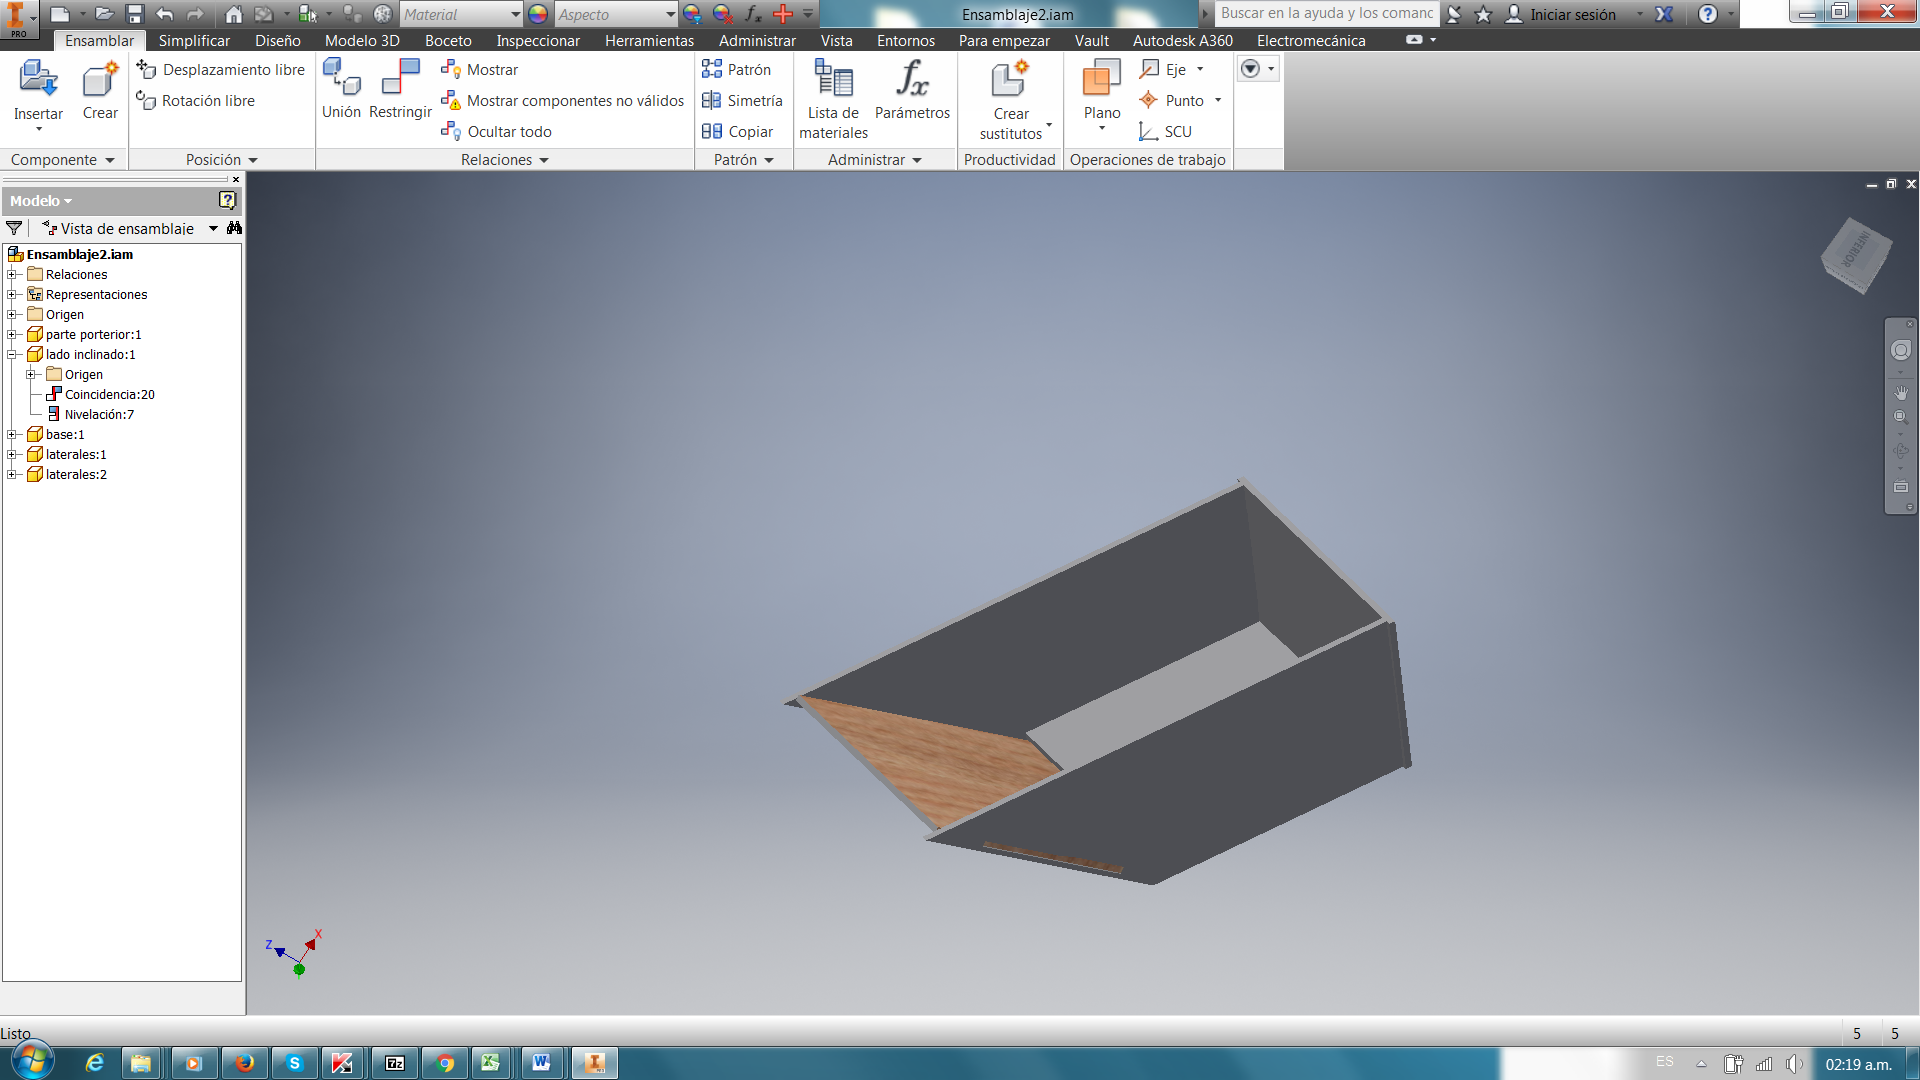Click the Aspecto color wheel swatch
Viewport: 1920px width, 1080px height.
(538, 14)
